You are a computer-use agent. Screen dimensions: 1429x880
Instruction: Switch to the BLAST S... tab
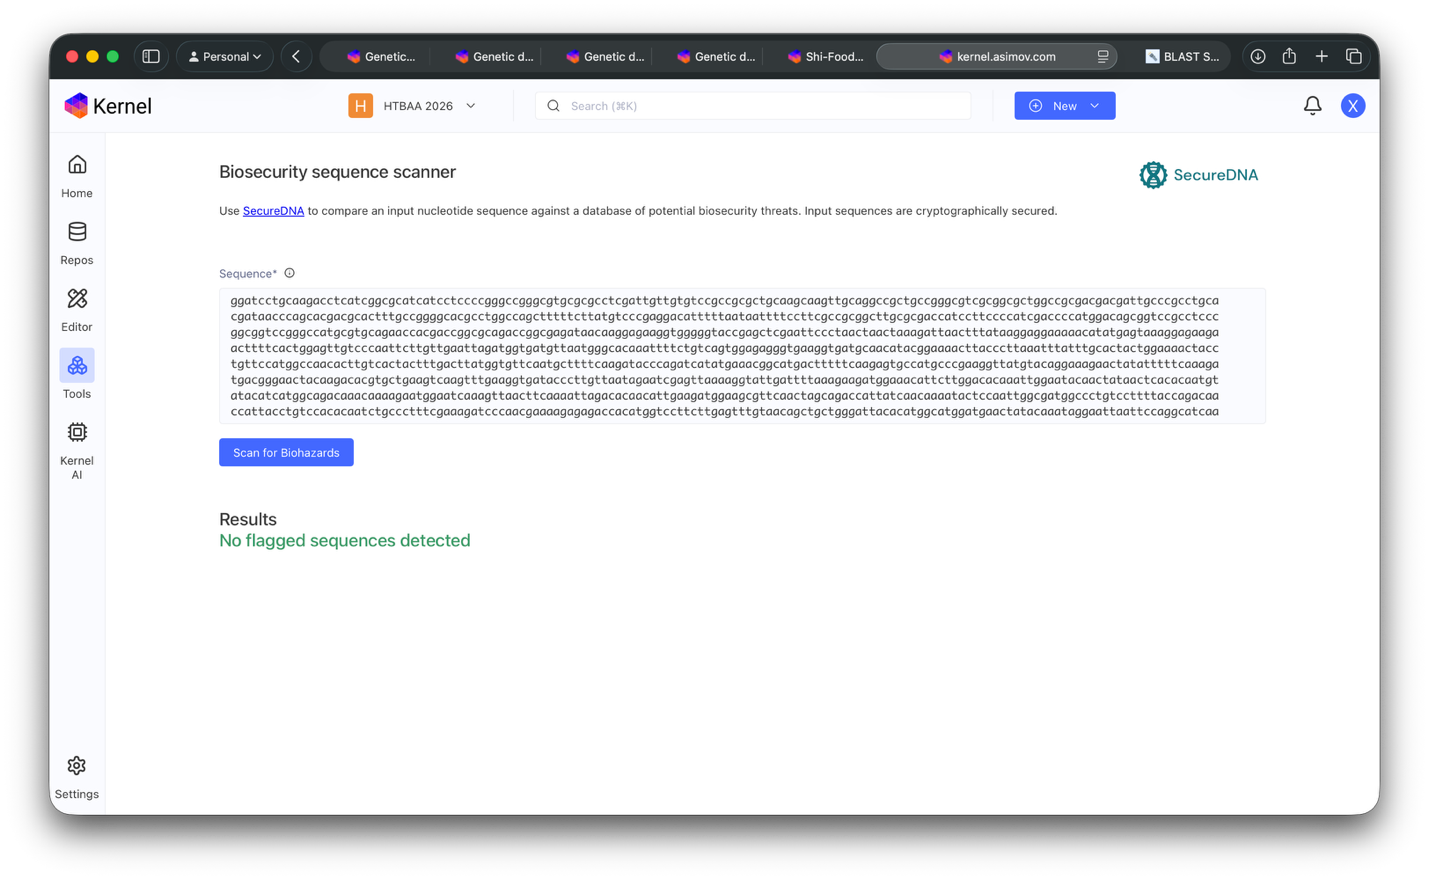[x=1182, y=57]
